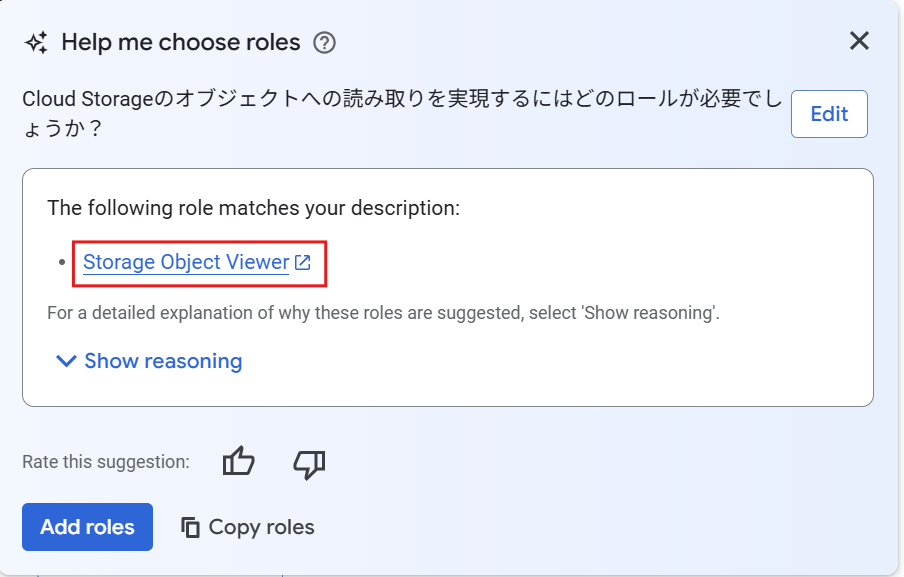Click the detailed explanation hint text
904x577 pixels.
pos(383,313)
